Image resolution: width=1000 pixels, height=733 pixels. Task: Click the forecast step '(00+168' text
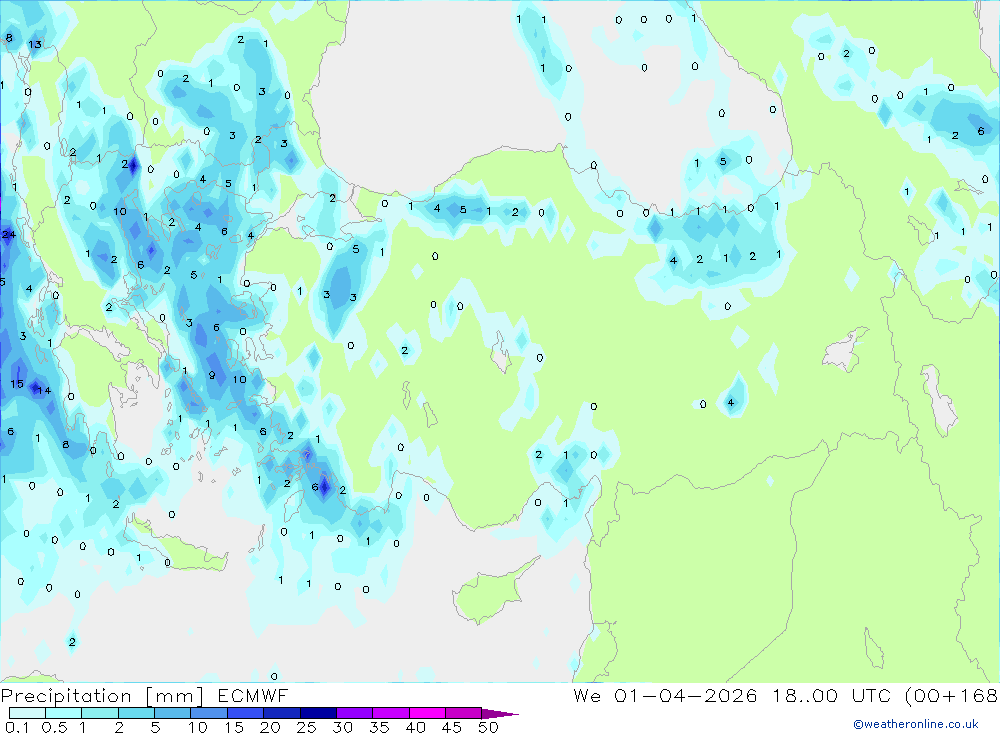[952, 695]
